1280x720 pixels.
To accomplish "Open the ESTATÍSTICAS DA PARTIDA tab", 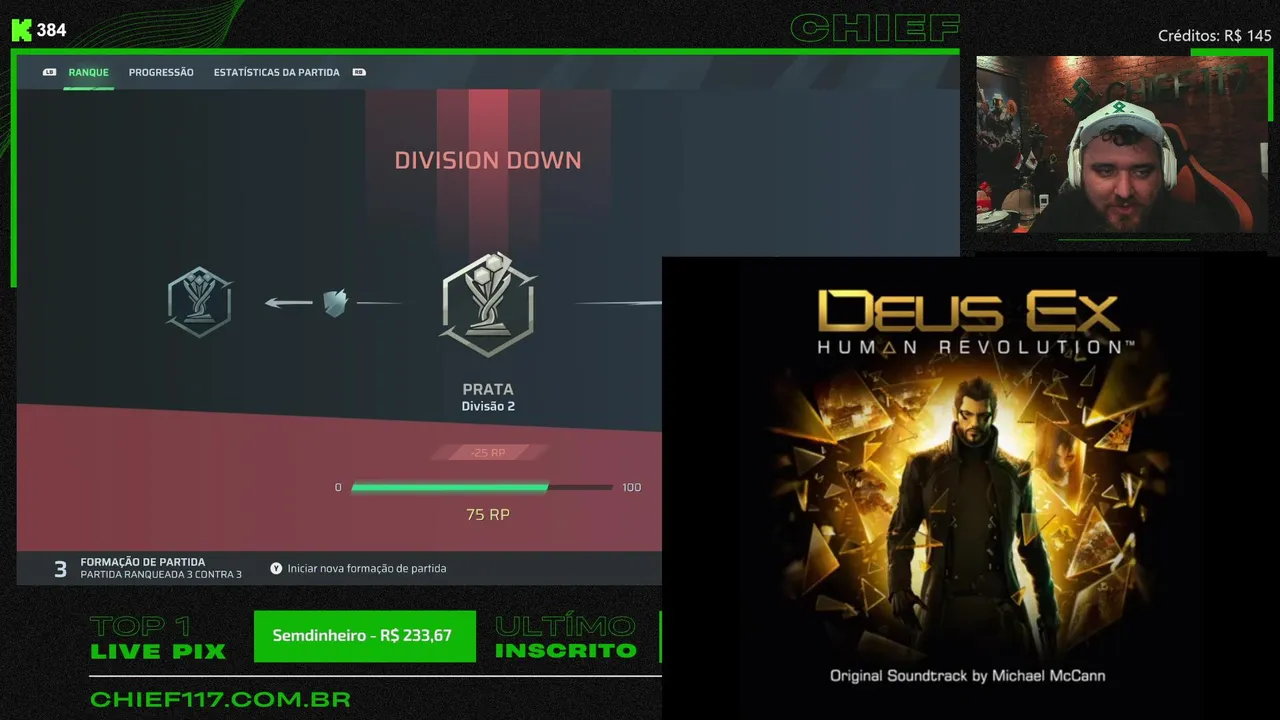I will 276,73.
